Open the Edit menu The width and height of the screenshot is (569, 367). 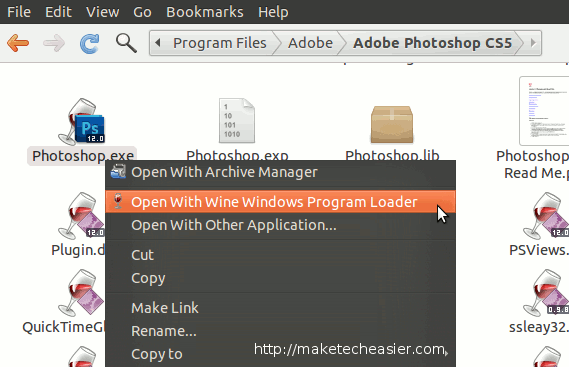click(58, 12)
